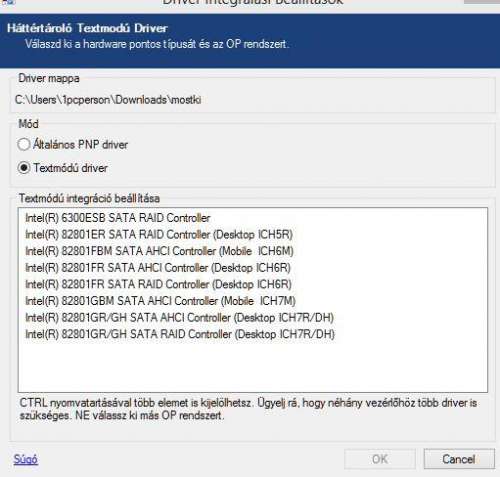This screenshot has height=477, width=500.
Task: Open the Súgó help link
Action: tap(26, 459)
